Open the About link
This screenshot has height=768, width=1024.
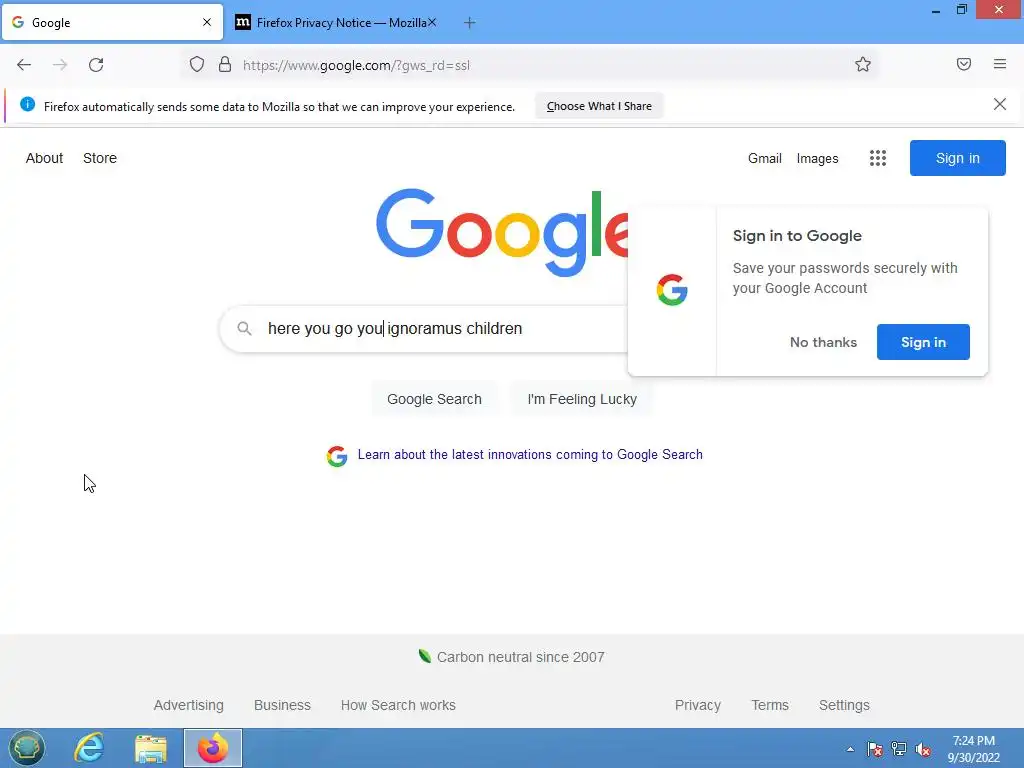pos(44,158)
